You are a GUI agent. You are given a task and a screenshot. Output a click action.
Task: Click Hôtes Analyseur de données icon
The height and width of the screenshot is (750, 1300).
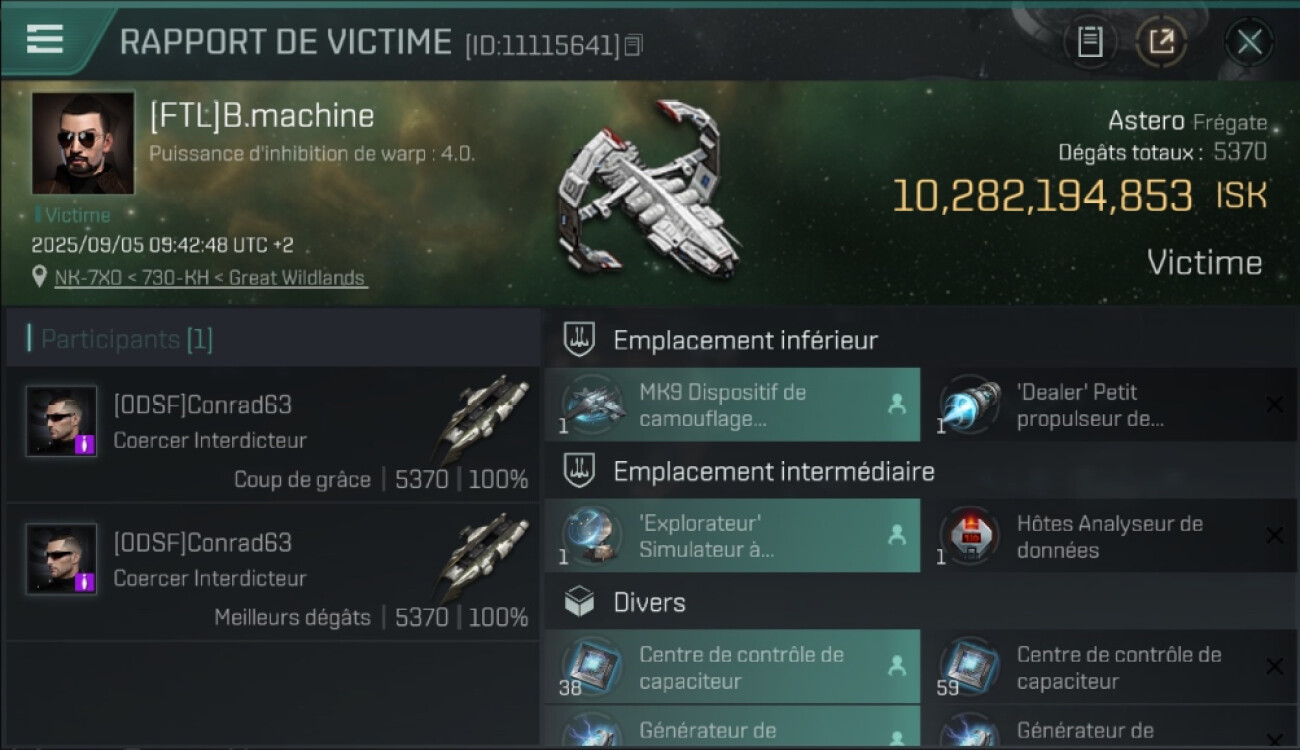point(968,536)
